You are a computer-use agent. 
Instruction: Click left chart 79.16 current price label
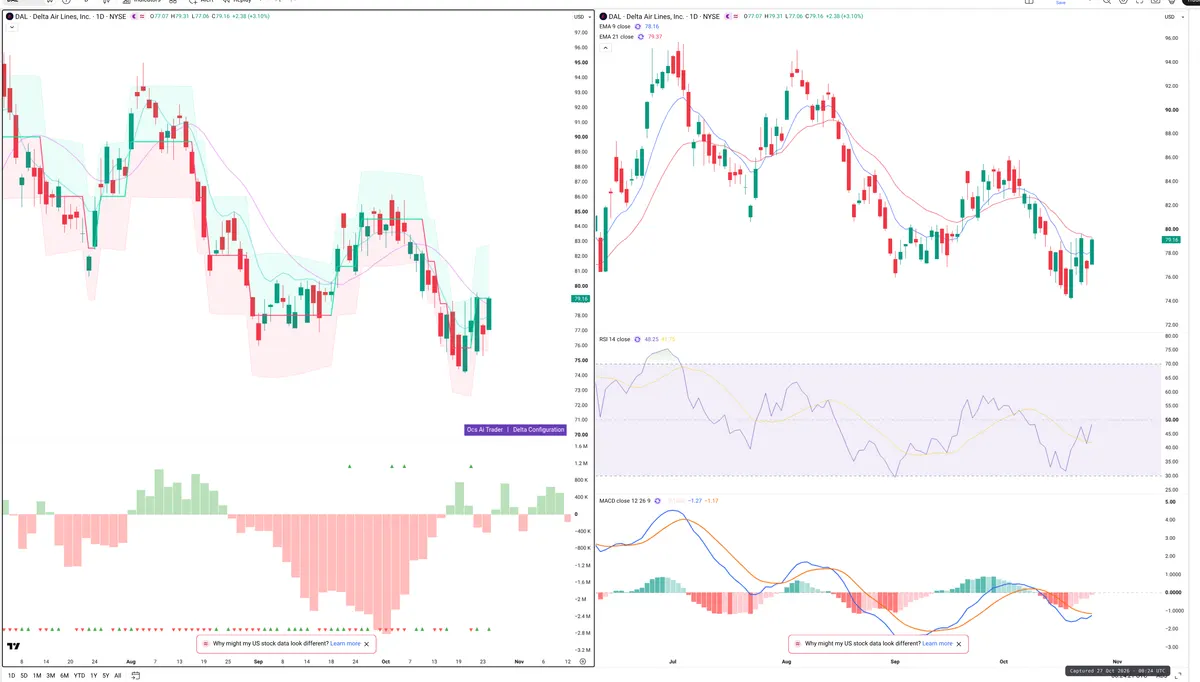pyautogui.click(x=580, y=299)
